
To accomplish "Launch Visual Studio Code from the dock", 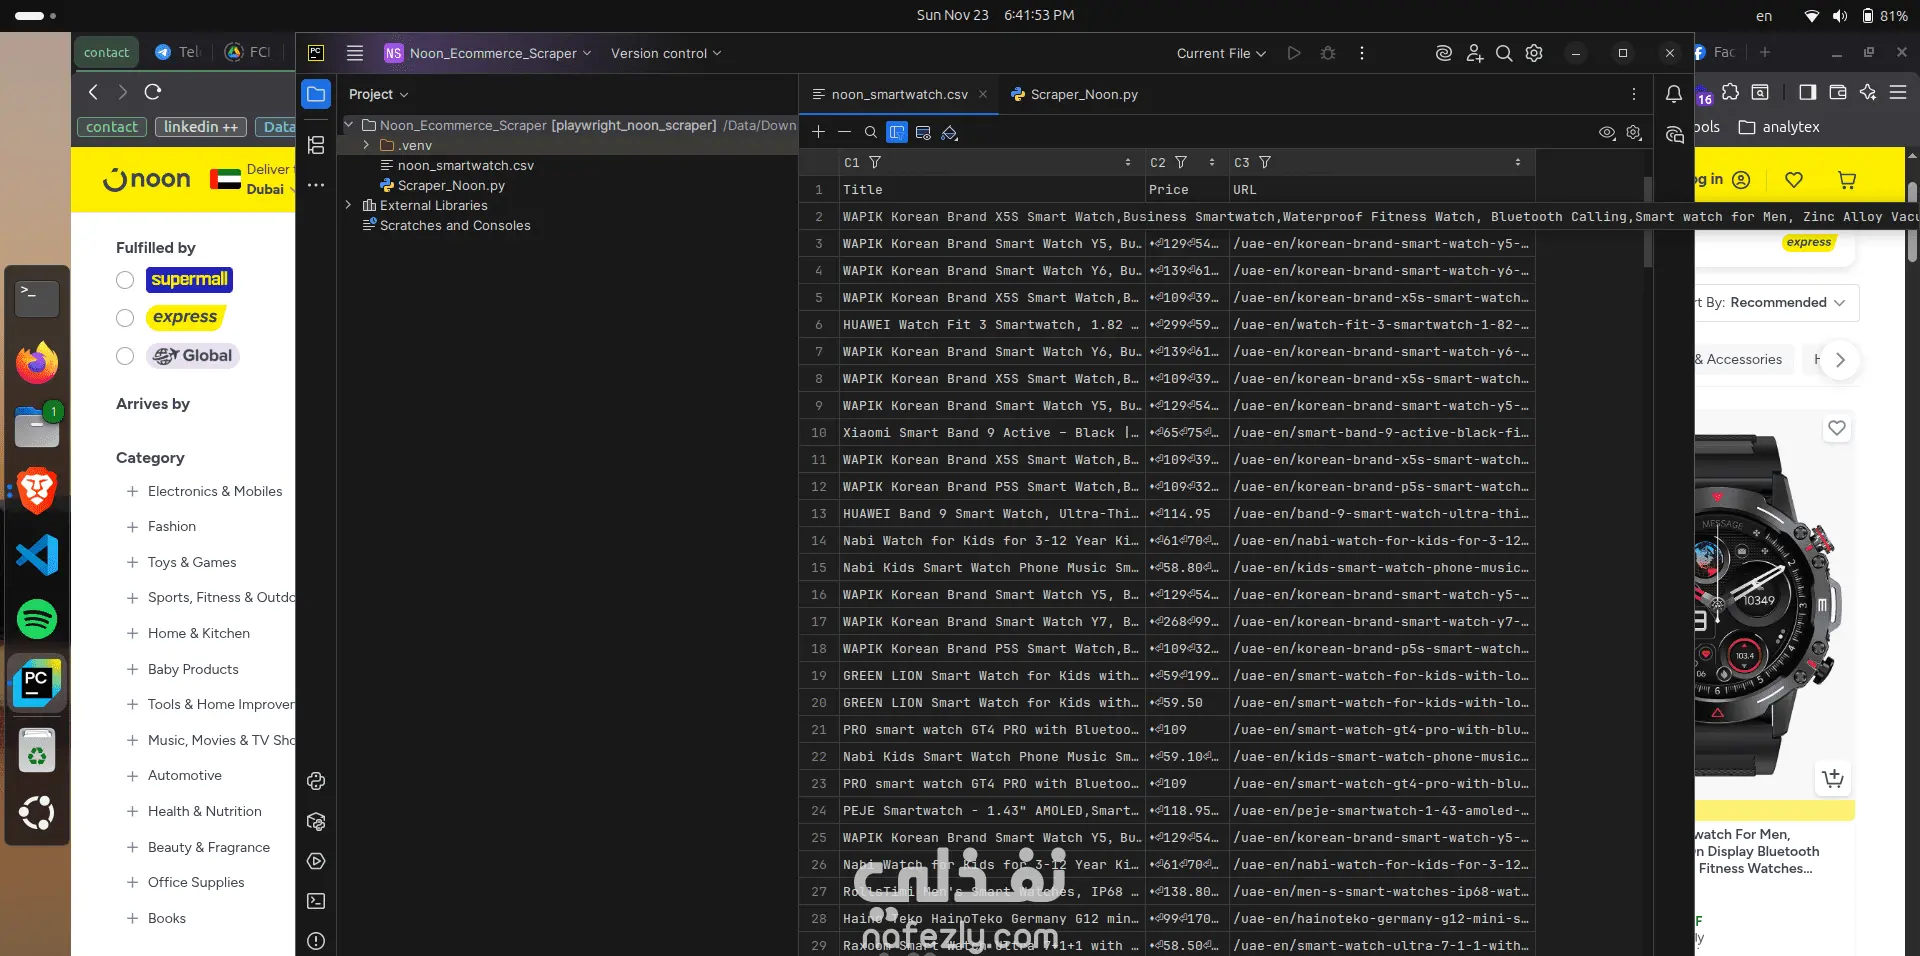I will [x=37, y=555].
